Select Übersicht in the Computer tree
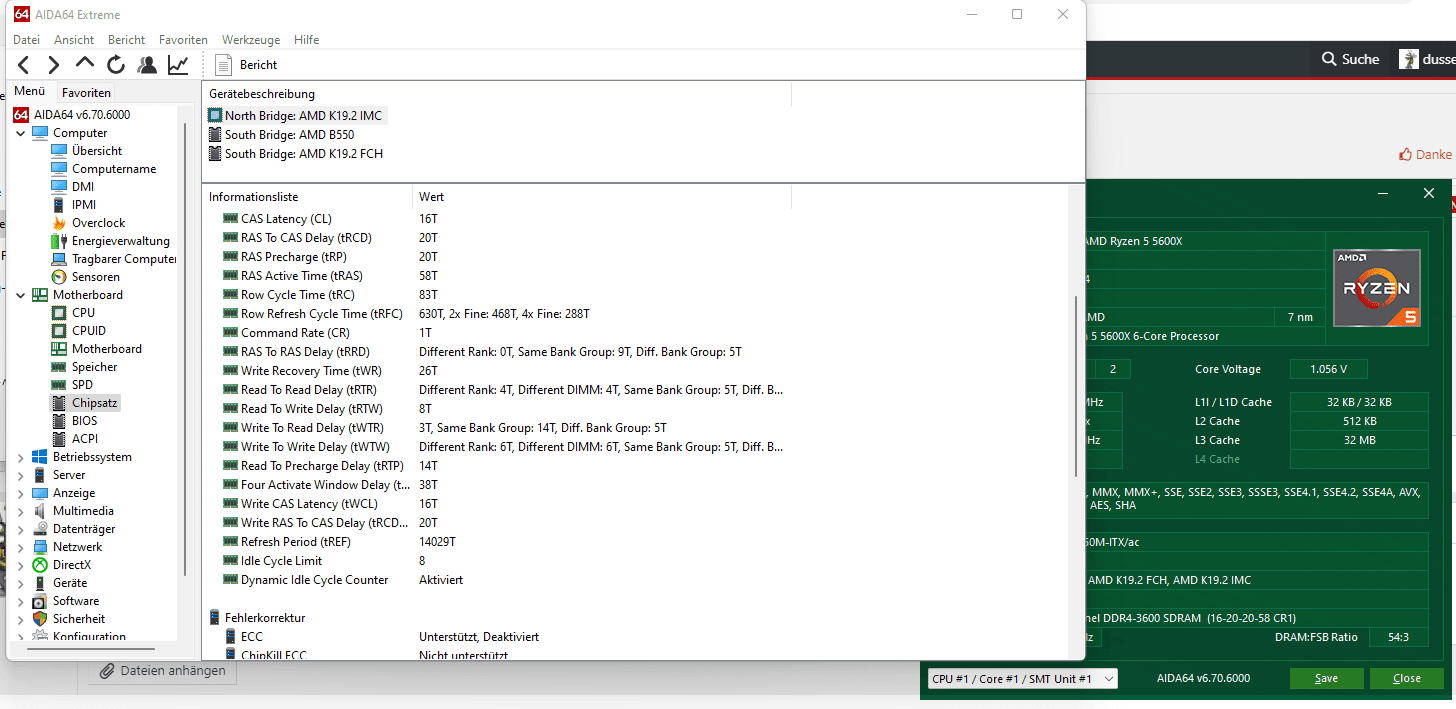Screen dimensions: 1456x709 (97, 151)
